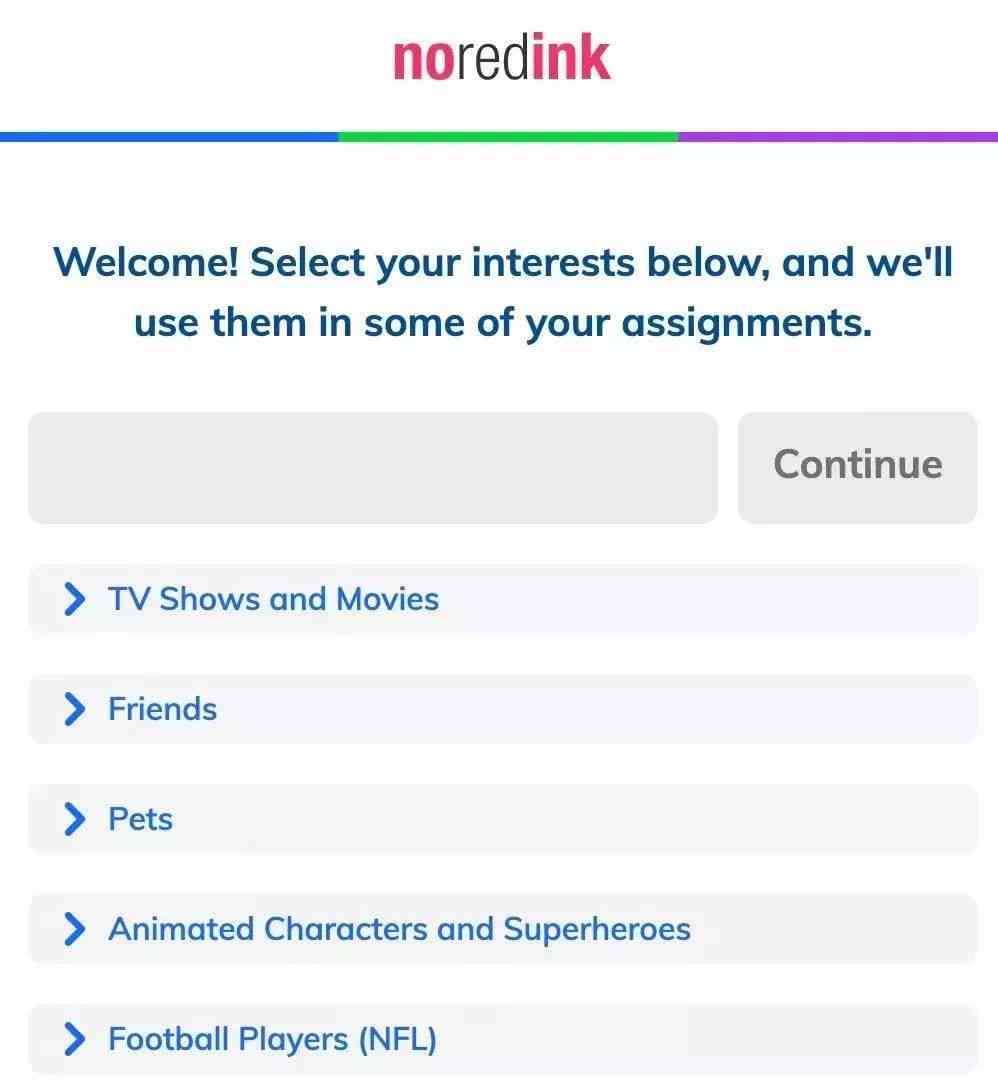Show the Football Players (NFL) options
Image resolution: width=998 pixels, height=1084 pixels.
pyautogui.click(x=502, y=1039)
